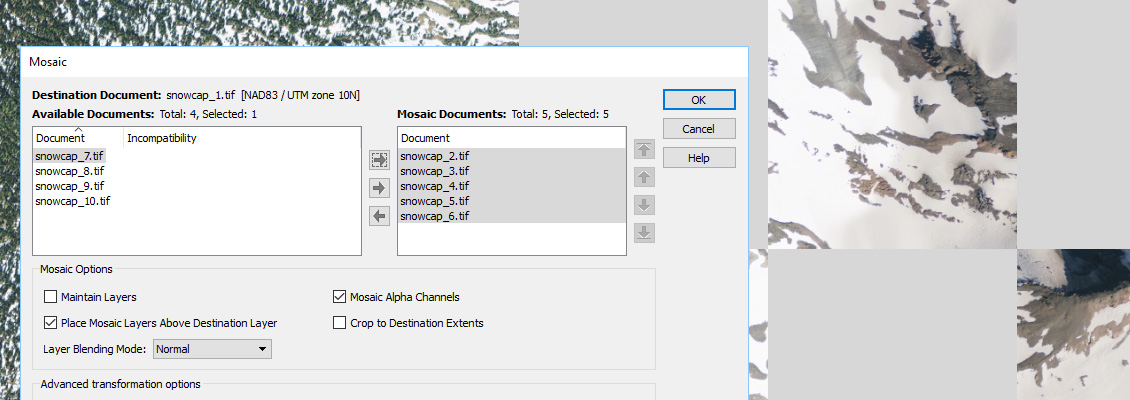Viewport: 1130px width, 400px height.
Task: Select snowcap_9.tif in Available Documents
Action: (x=70, y=186)
